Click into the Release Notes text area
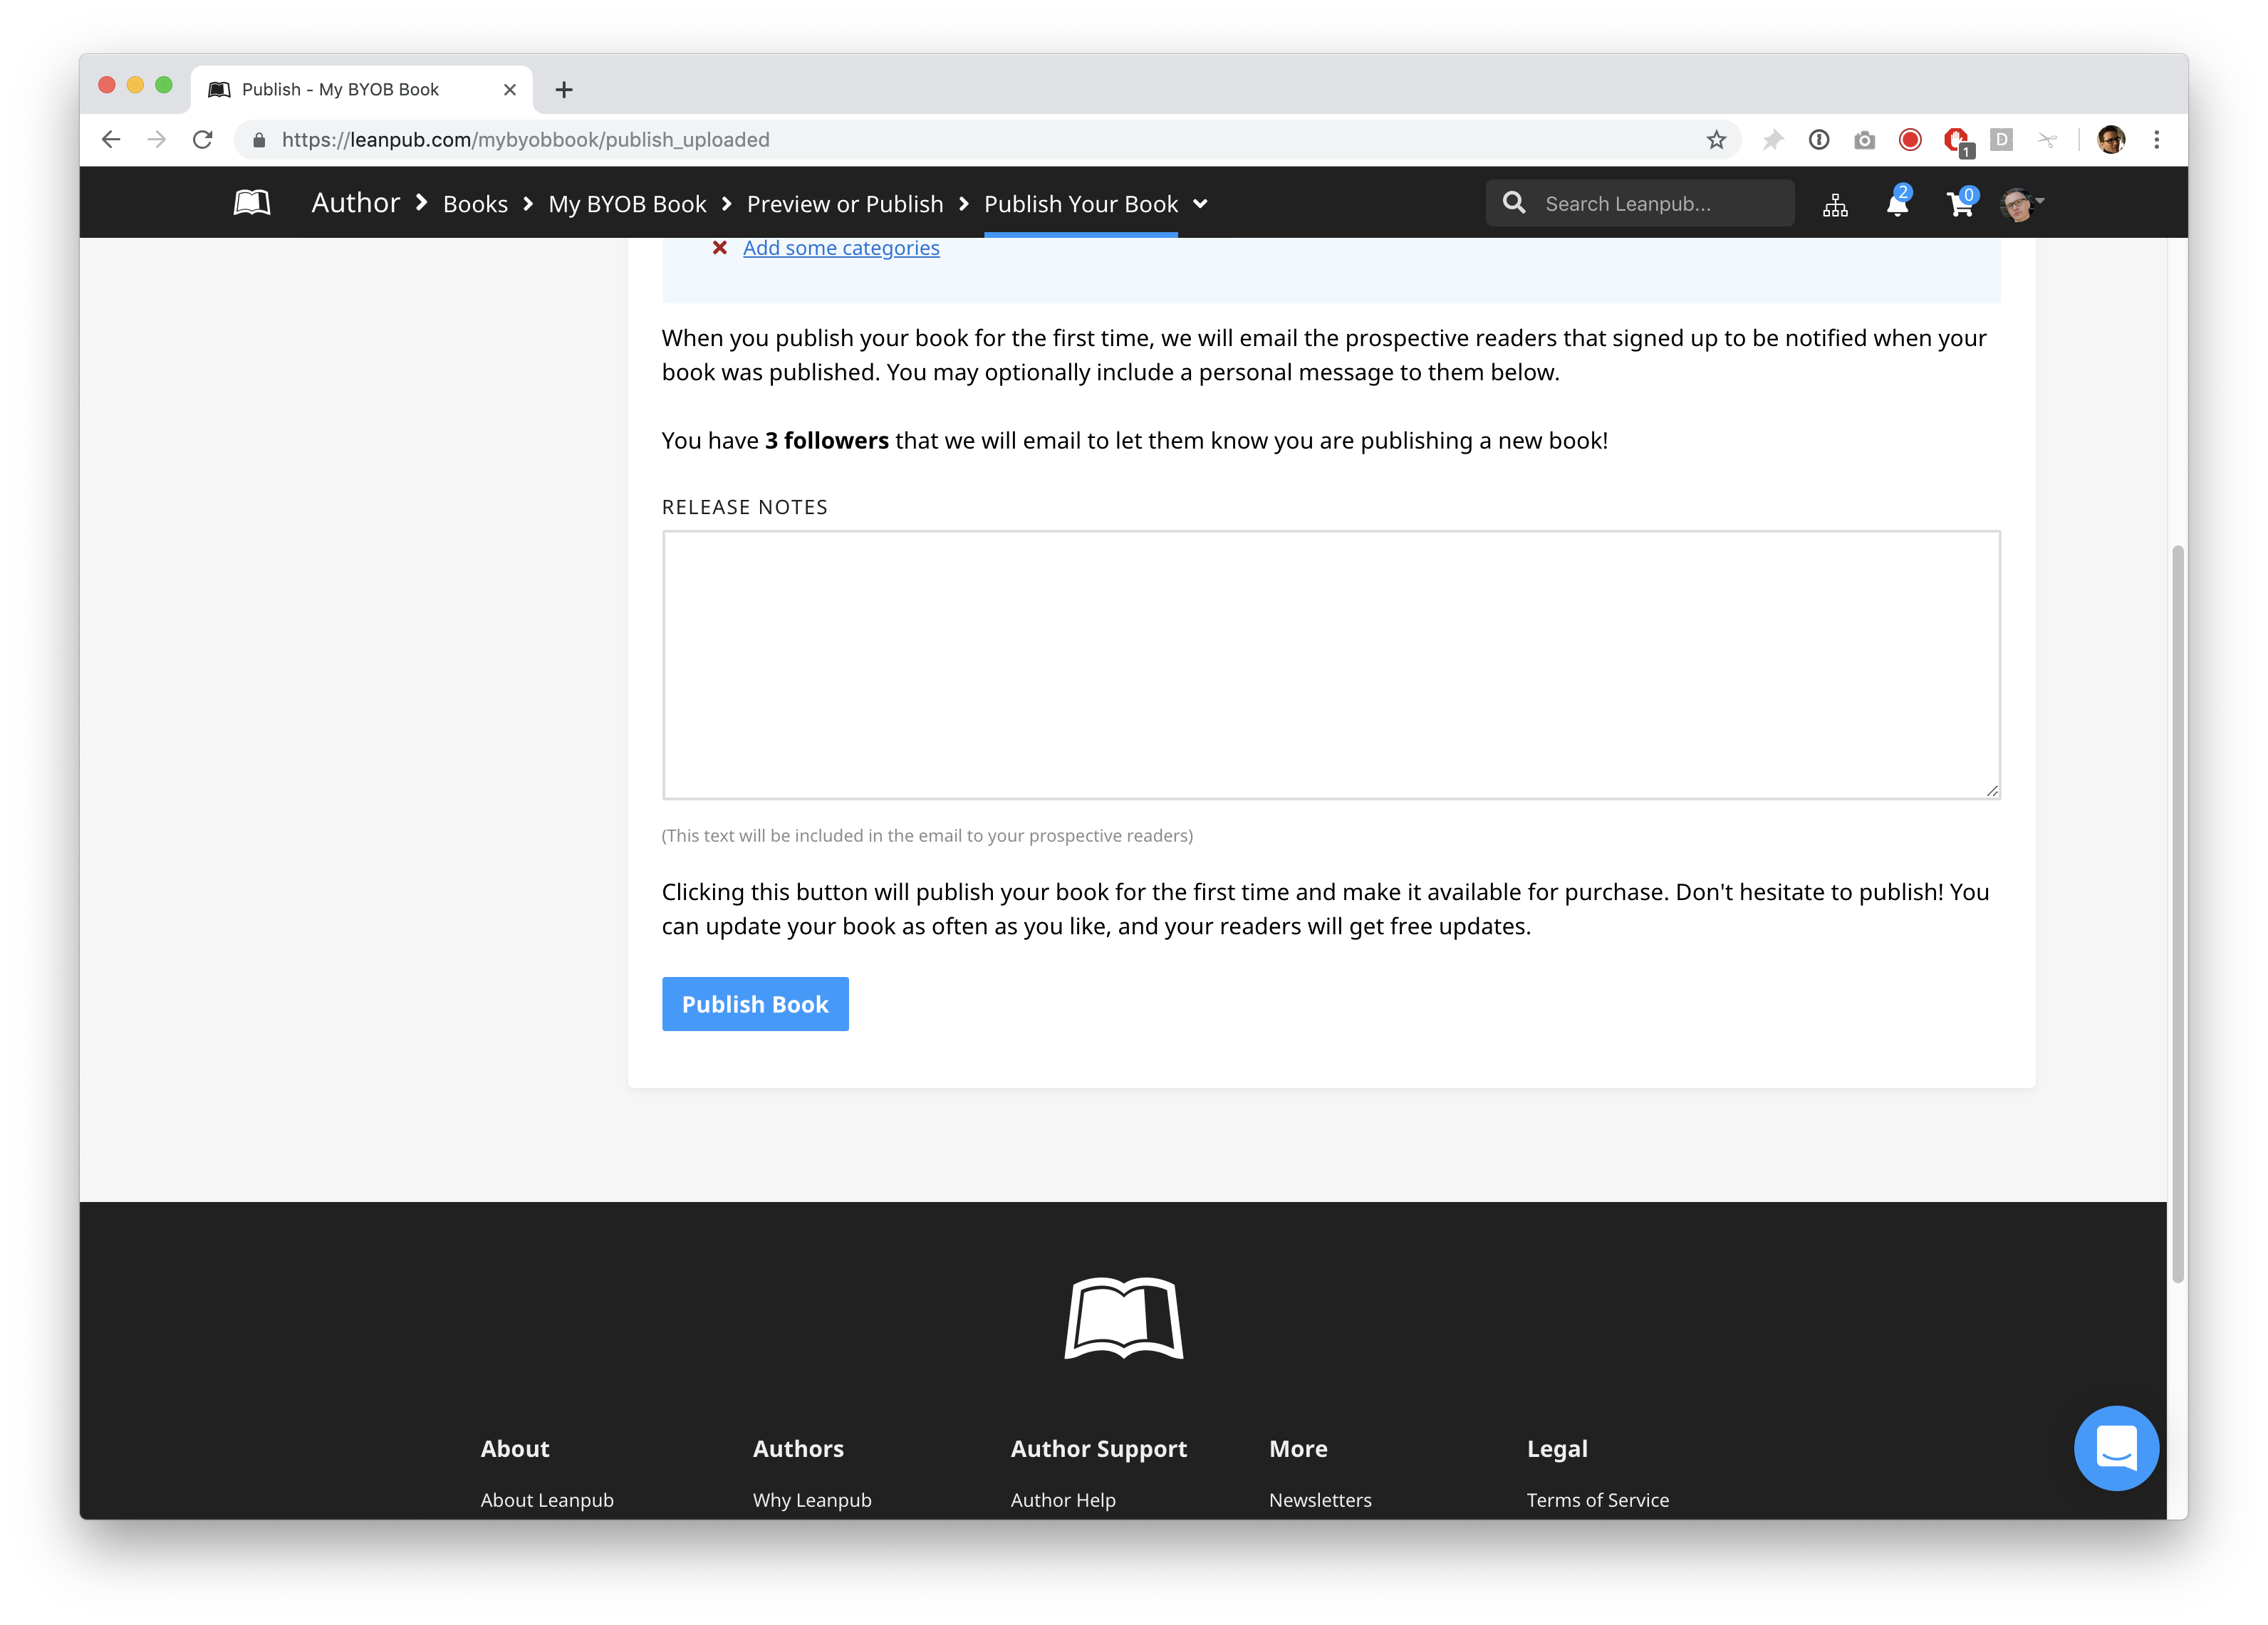This screenshot has width=2268, height=1625. pyautogui.click(x=1331, y=665)
